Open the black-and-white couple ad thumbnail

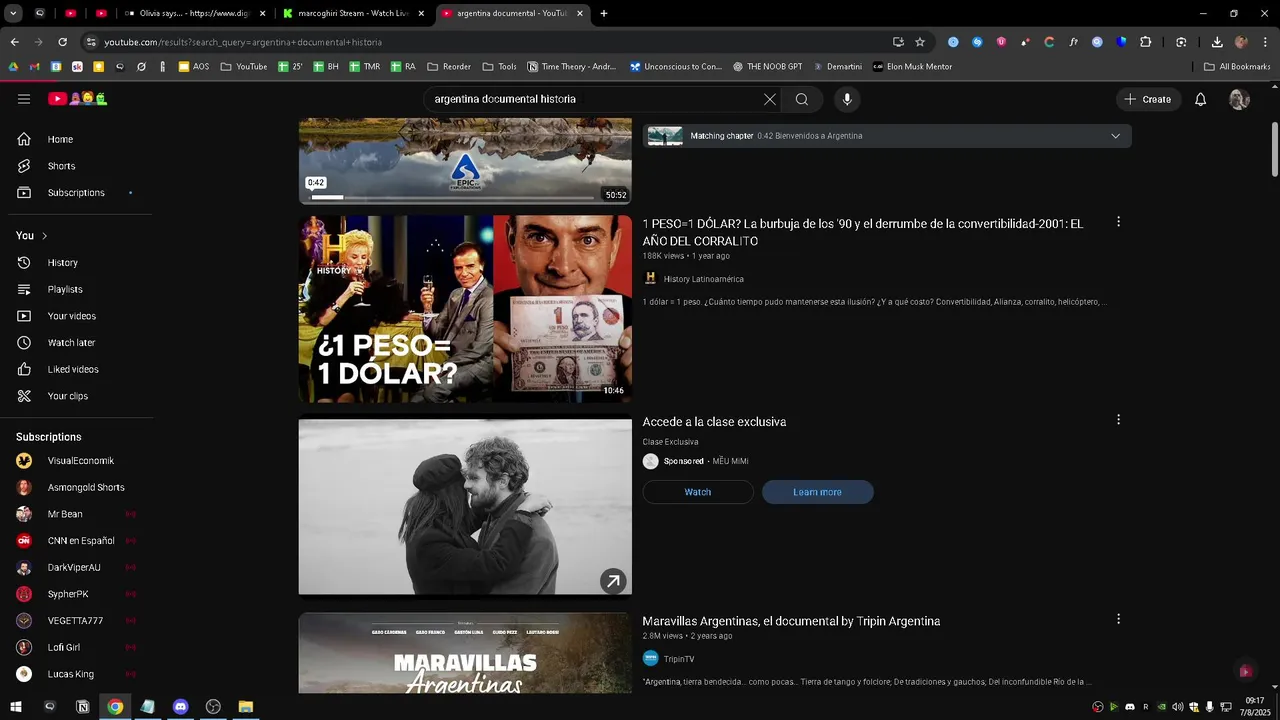tap(465, 506)
